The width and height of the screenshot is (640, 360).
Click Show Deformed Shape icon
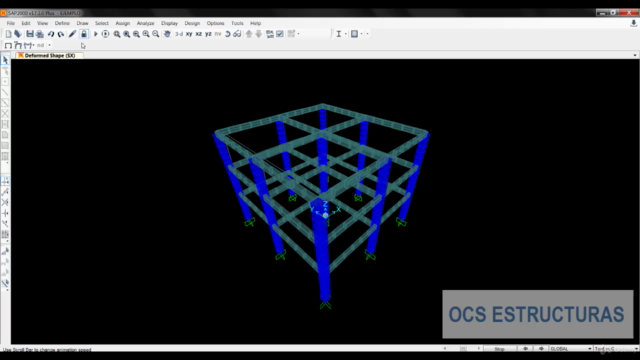point(18,45)
